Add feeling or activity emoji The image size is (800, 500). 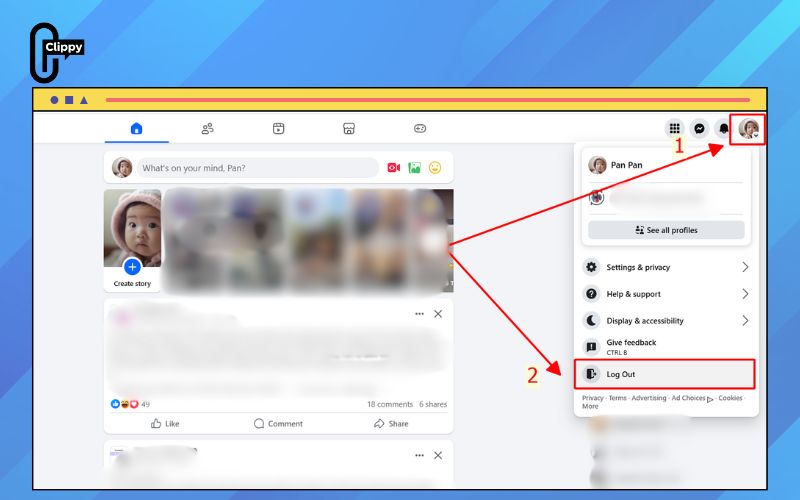[x=435, y=168]
